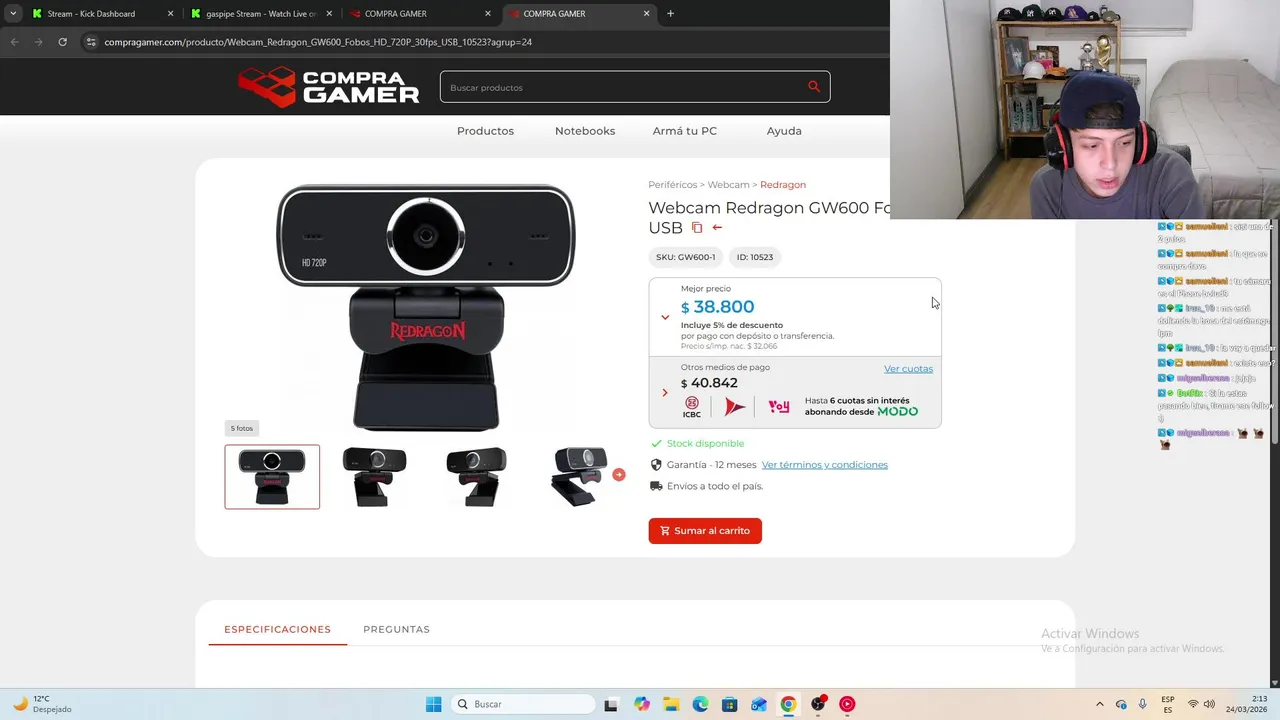
Task: Open the site information icon in the address bar
Action: coord(91,42)
